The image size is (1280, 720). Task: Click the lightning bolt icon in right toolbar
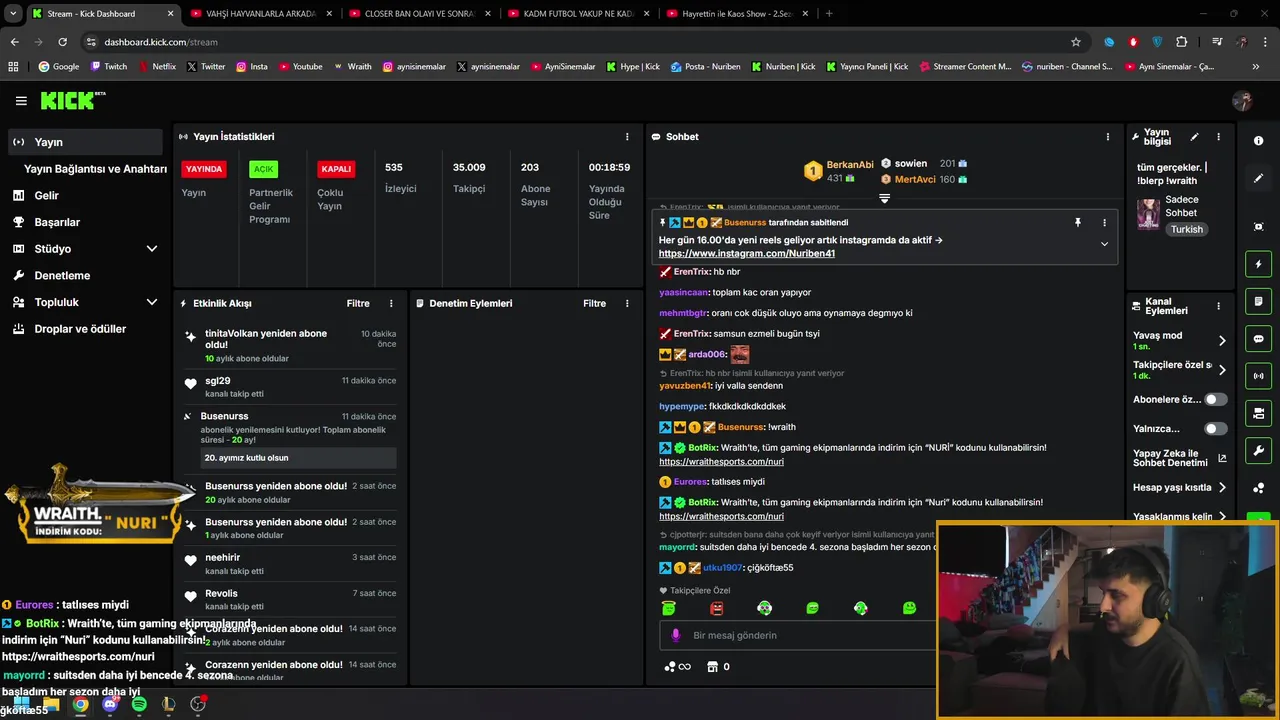[x=1258, y=264]
